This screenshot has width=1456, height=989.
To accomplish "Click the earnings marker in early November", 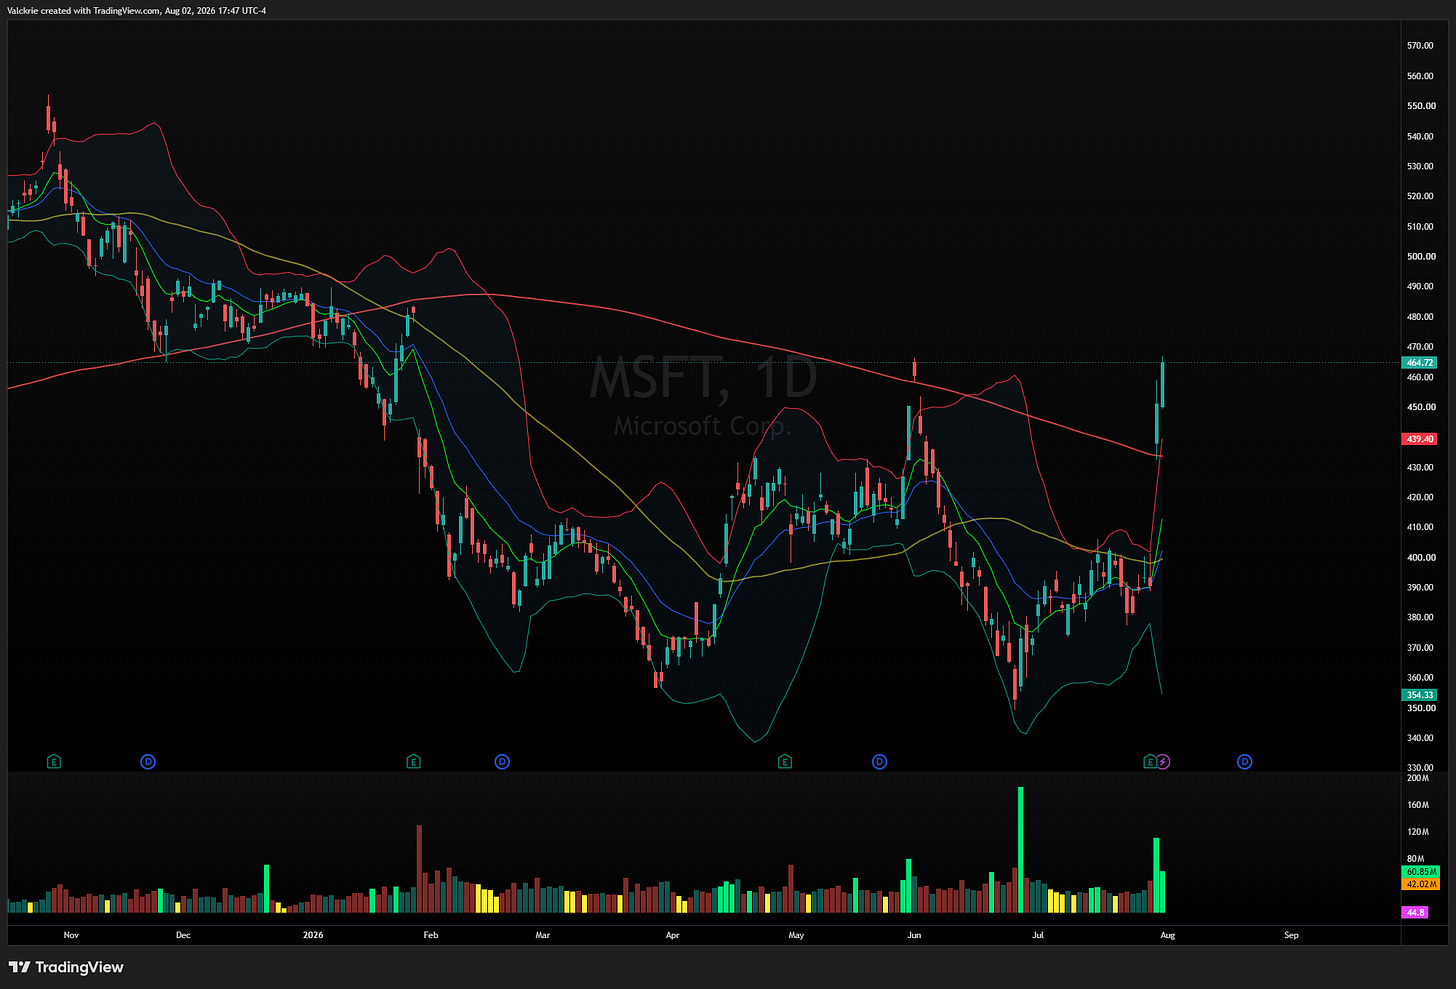I will point(54,762).
